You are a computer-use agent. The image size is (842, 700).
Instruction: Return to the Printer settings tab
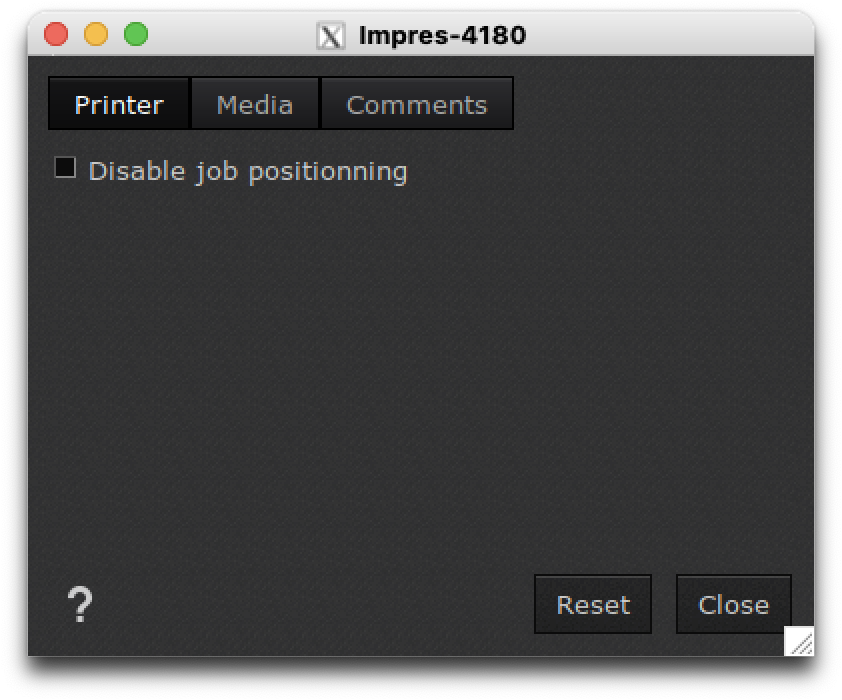(118, 103)
